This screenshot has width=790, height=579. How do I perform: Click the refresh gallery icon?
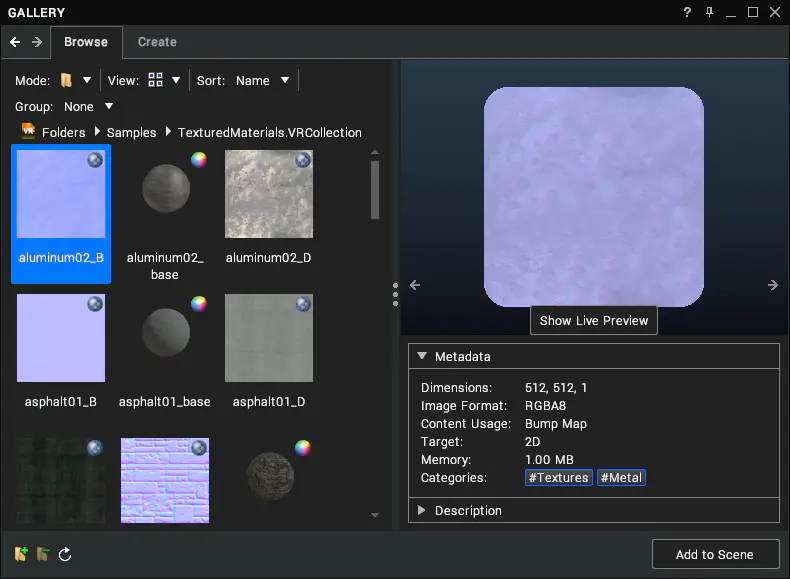pos(65,554)
